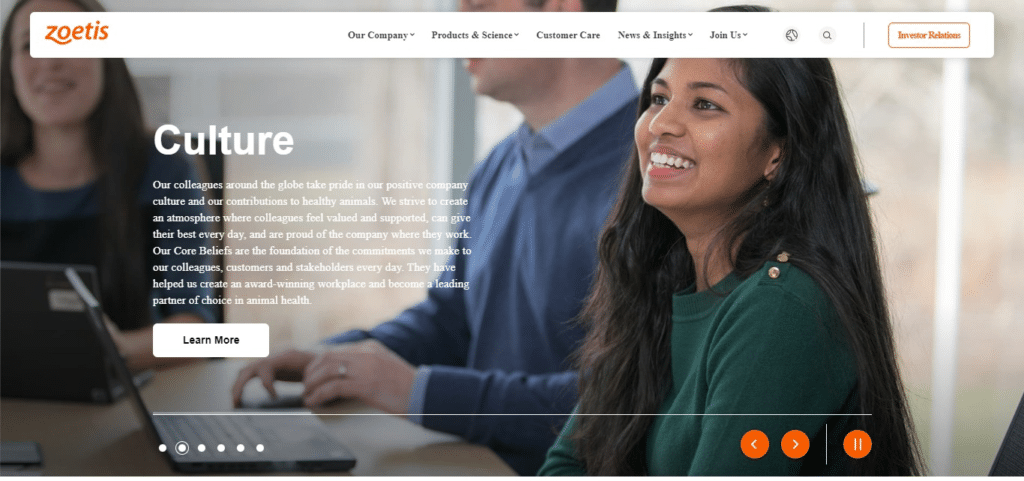Go to previous slide with left arrow
The height and width of the screenshot is (481, 1024).
click(754, 444)
